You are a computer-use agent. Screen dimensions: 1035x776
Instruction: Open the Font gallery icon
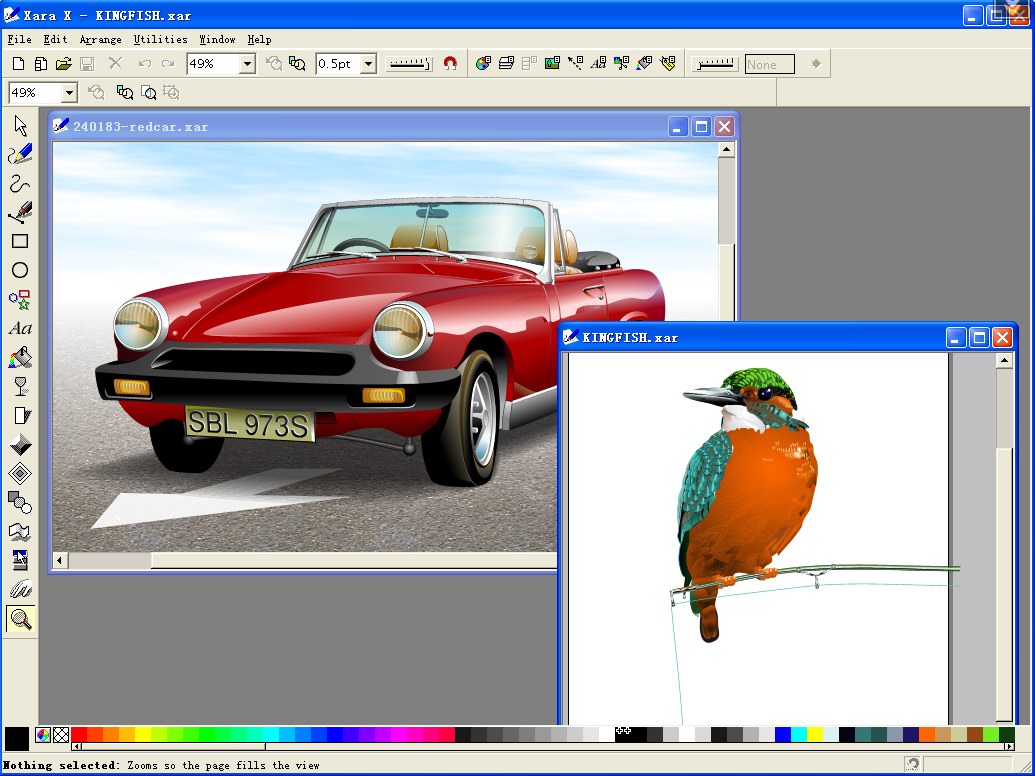[x=599, y=64]
